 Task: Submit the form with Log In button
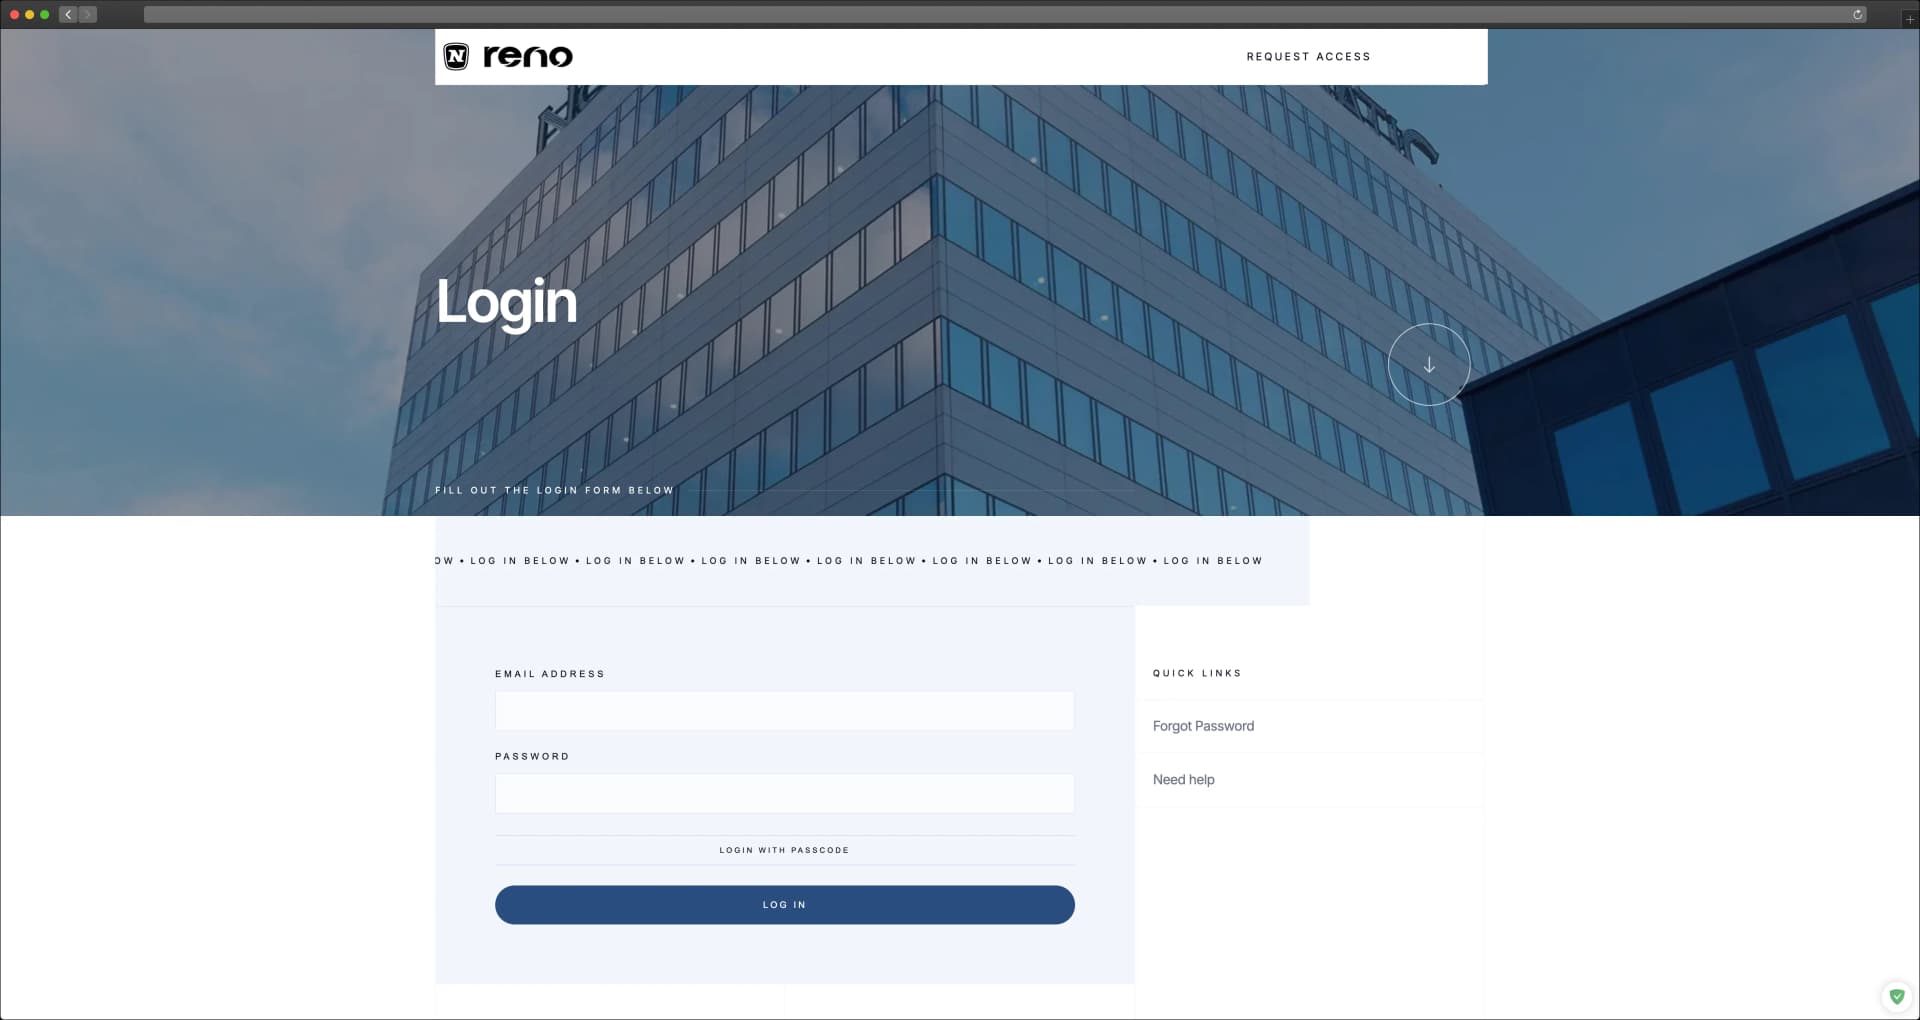point(784,905)
